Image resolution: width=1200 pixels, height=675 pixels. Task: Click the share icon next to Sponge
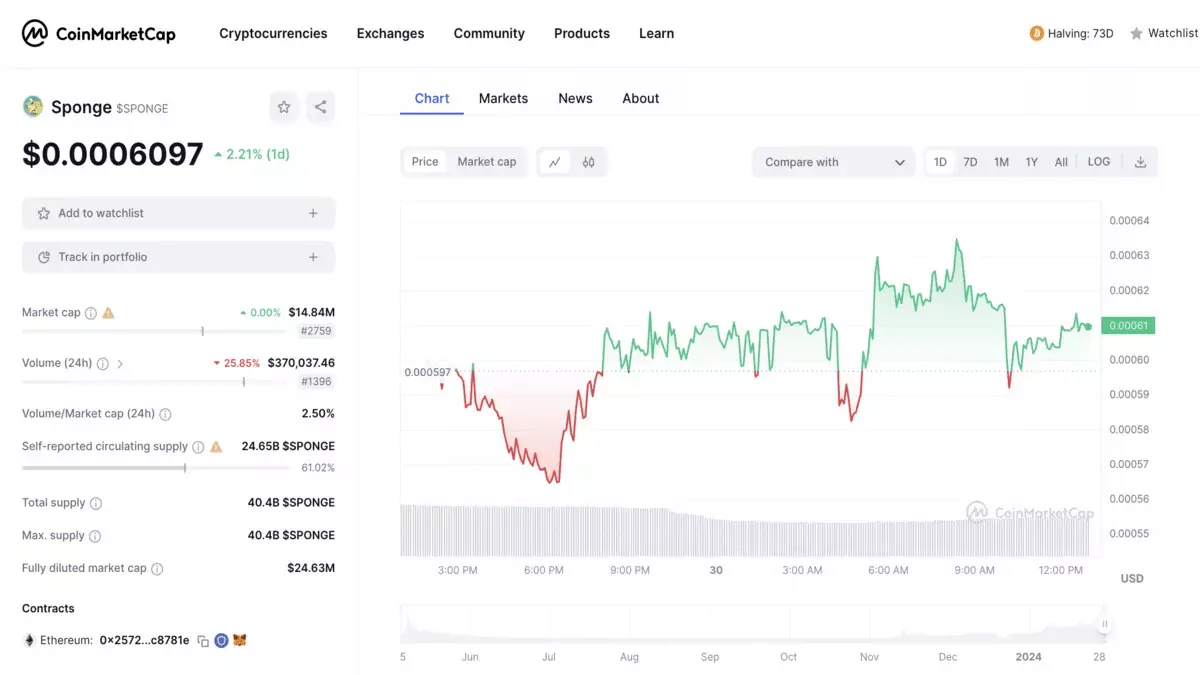pyautogui.click(x=320, y=107)
